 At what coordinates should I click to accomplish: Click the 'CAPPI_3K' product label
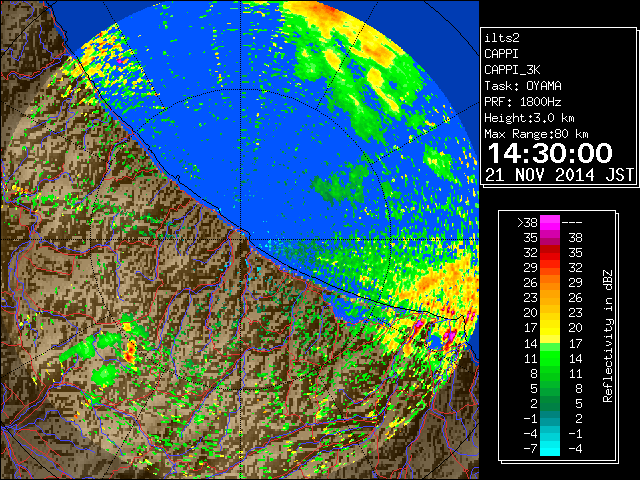(512, 70)
